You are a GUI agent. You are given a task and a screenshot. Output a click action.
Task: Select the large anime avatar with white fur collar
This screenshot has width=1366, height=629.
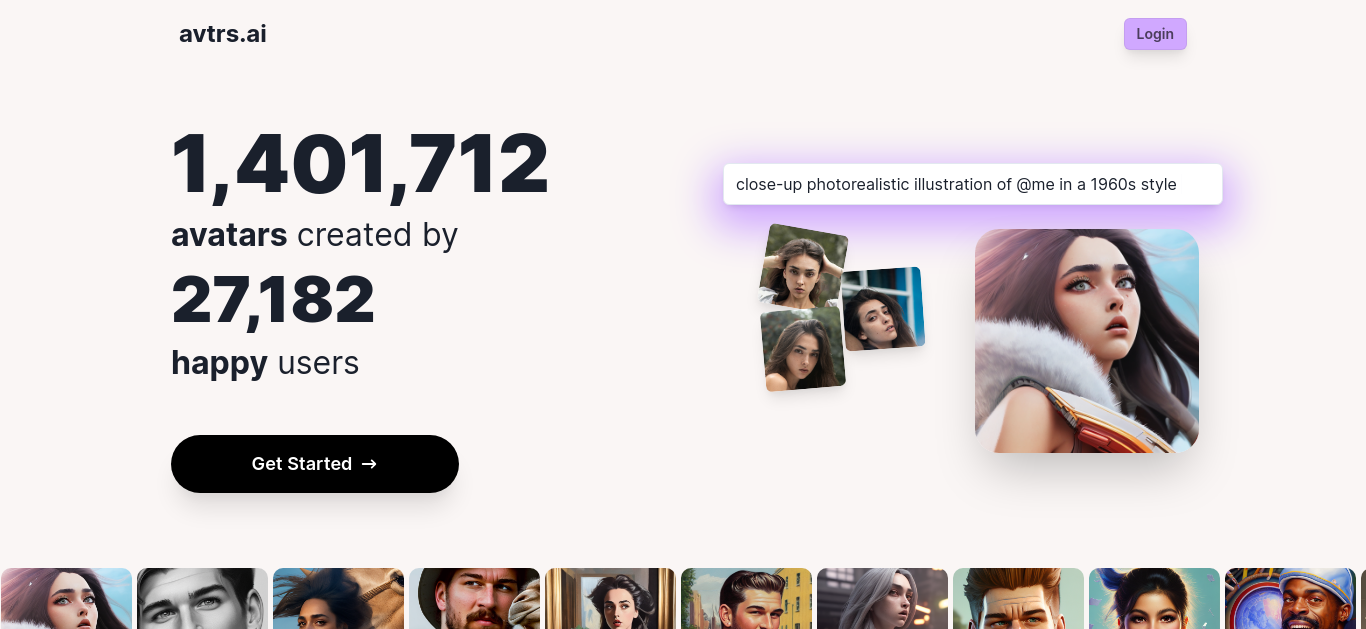click(x=1087, y=341)
